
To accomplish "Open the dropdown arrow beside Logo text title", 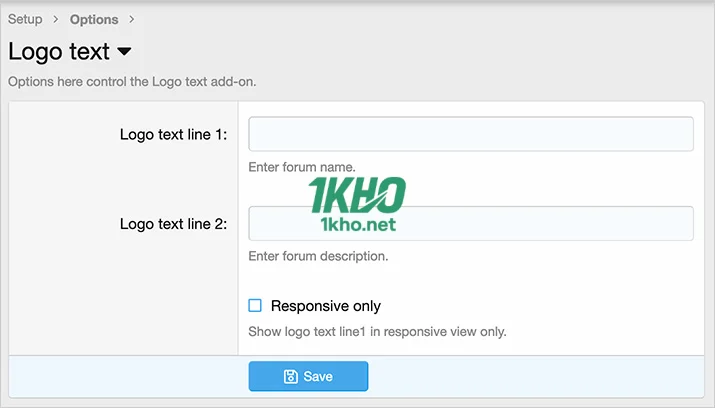I will [x=124, y=51].
